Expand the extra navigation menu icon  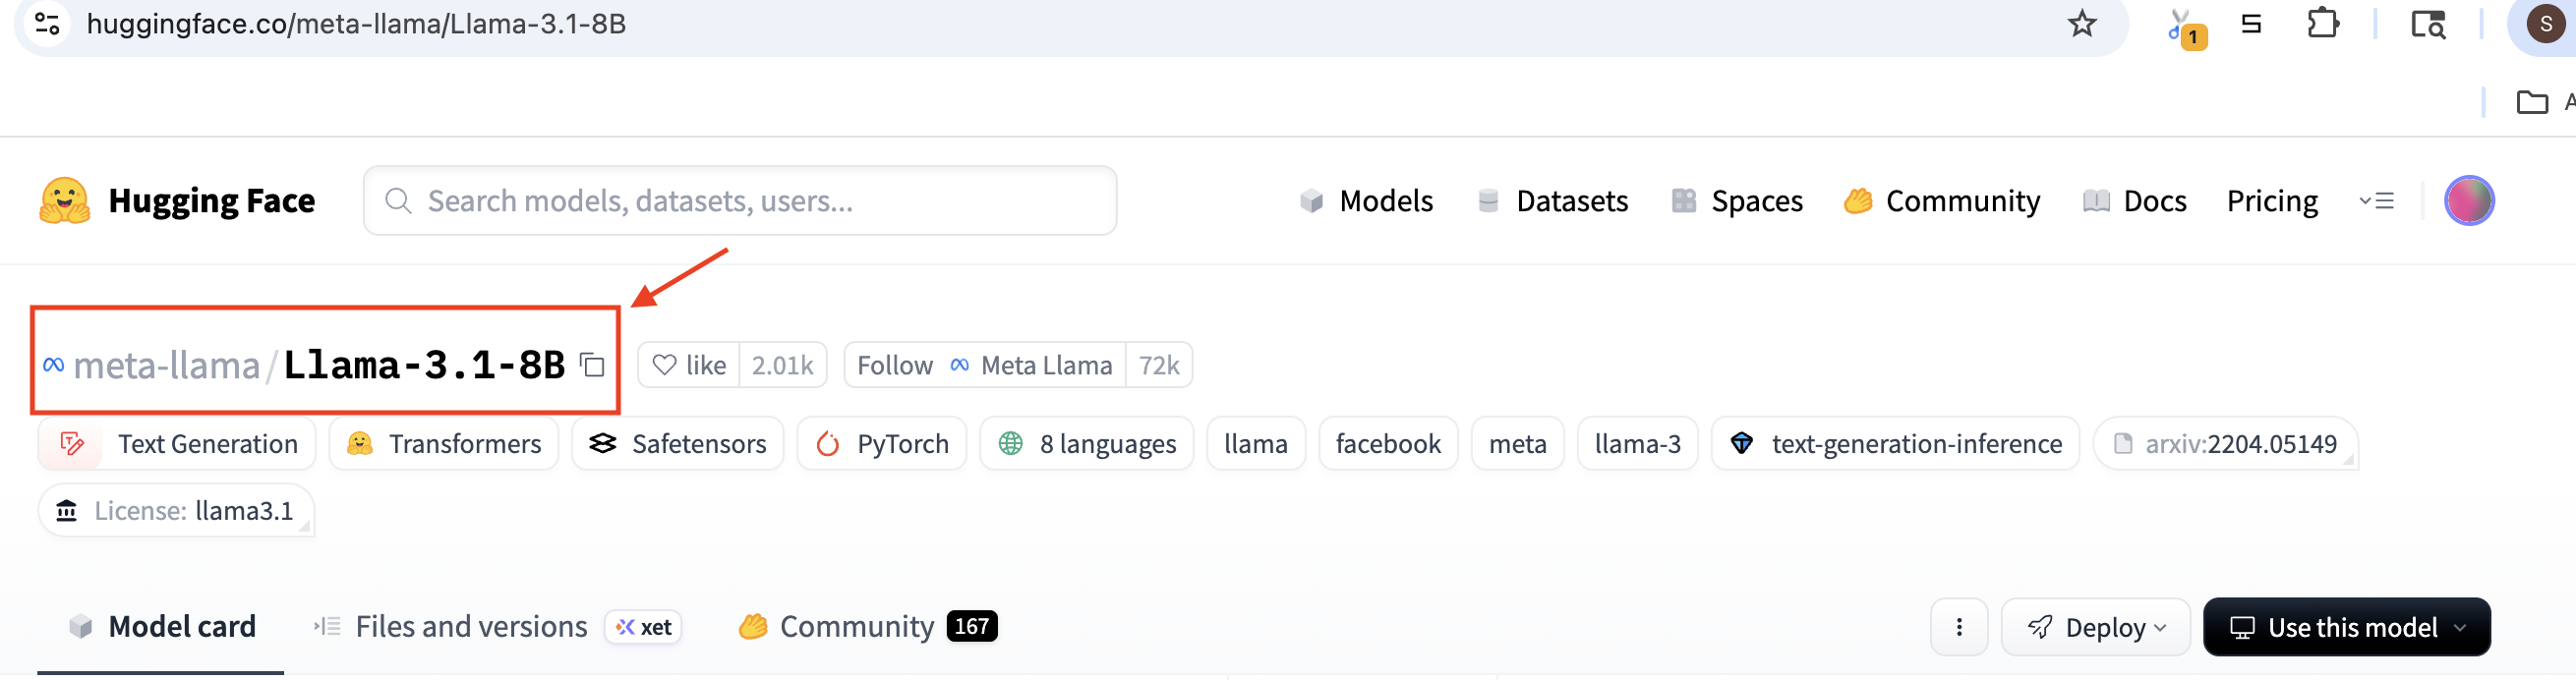pos(2377,201)
